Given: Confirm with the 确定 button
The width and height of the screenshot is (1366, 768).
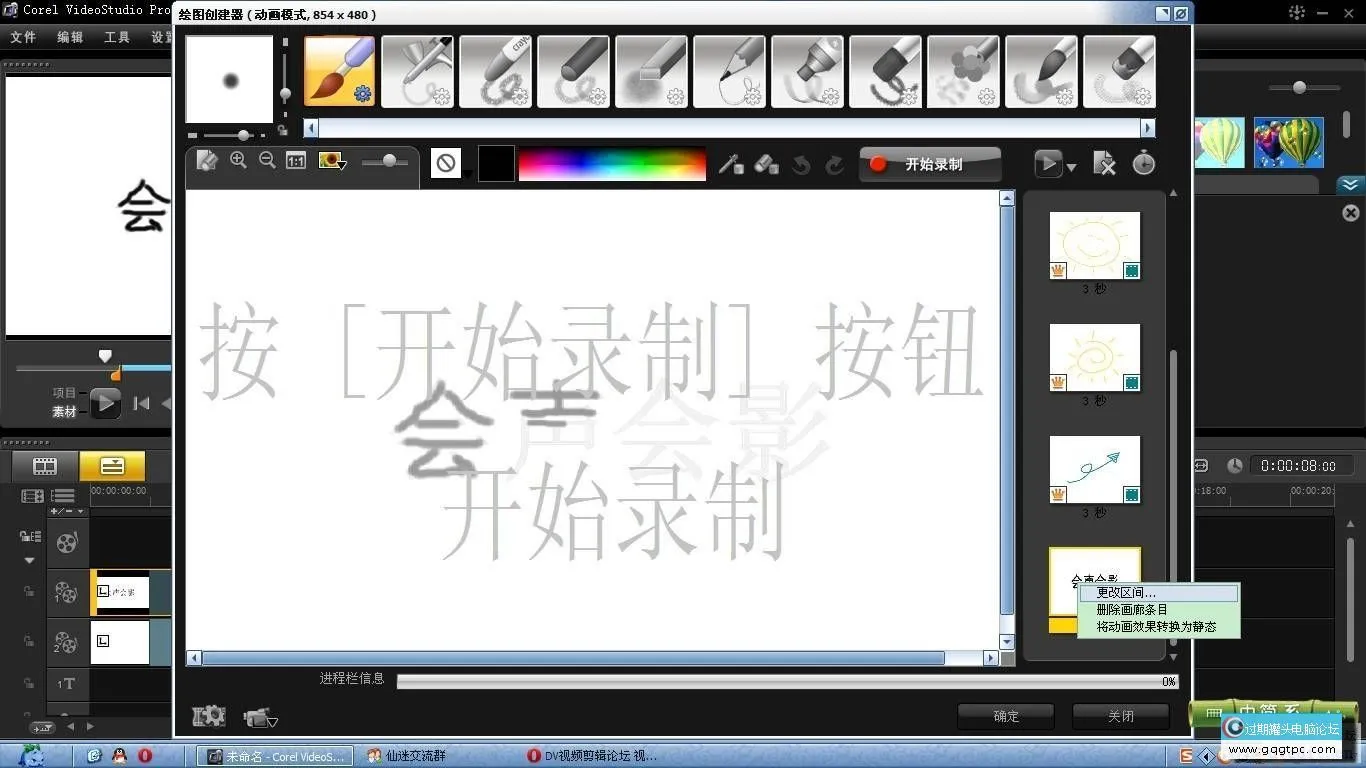Looking at the screenshot, I should click(1006, 716).
